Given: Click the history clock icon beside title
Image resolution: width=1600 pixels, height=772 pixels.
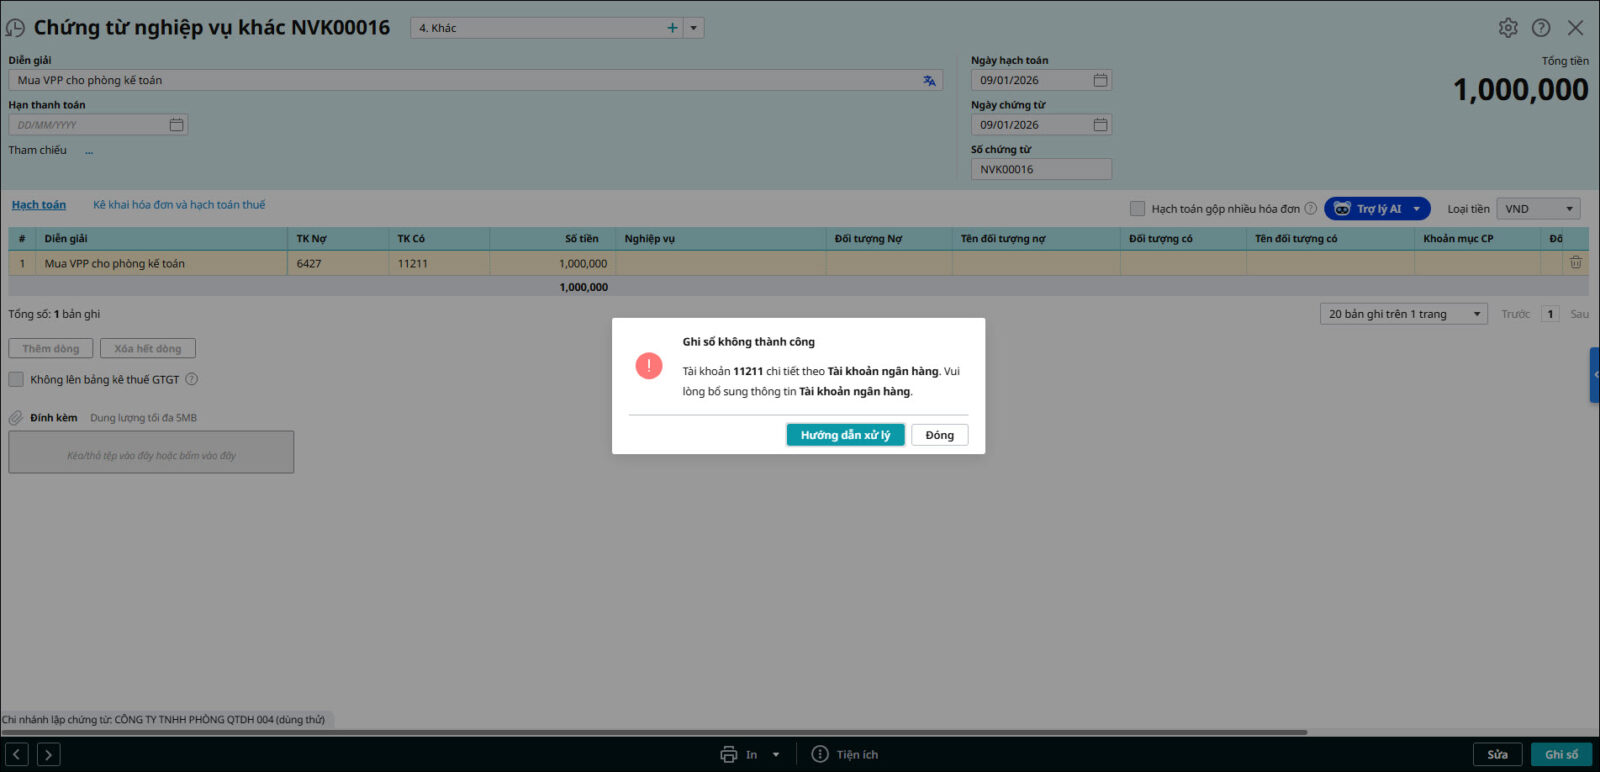Looking at the screenshot, I should tap(15, 28).
